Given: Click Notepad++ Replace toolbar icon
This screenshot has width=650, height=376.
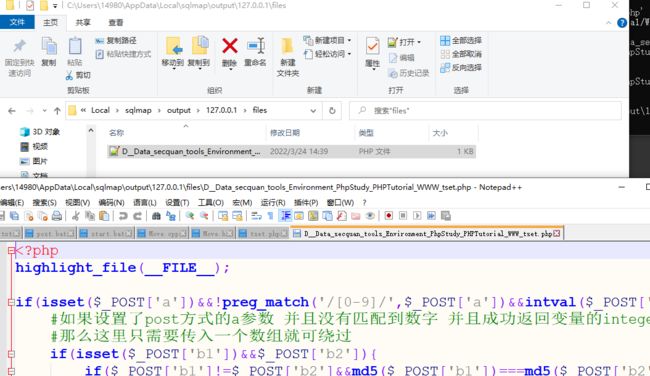Looking at the screenshot, I should coord(171,216).
